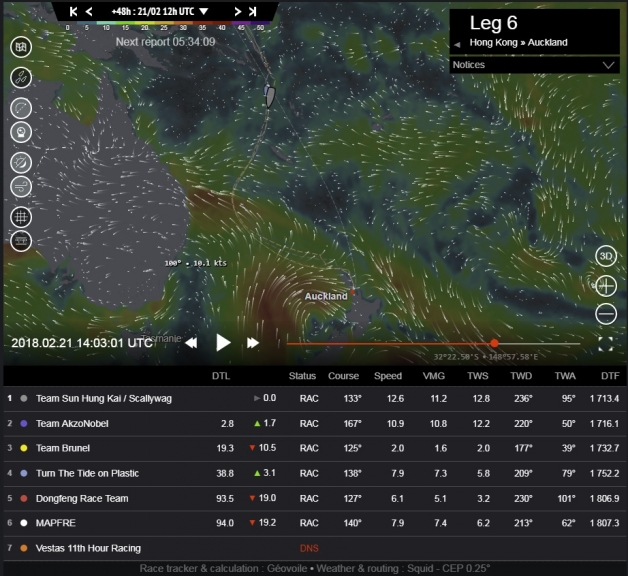The width and height of the screenshot is (628, 576).
Task: Sort by DTL column header
Action: coord(221,376)
